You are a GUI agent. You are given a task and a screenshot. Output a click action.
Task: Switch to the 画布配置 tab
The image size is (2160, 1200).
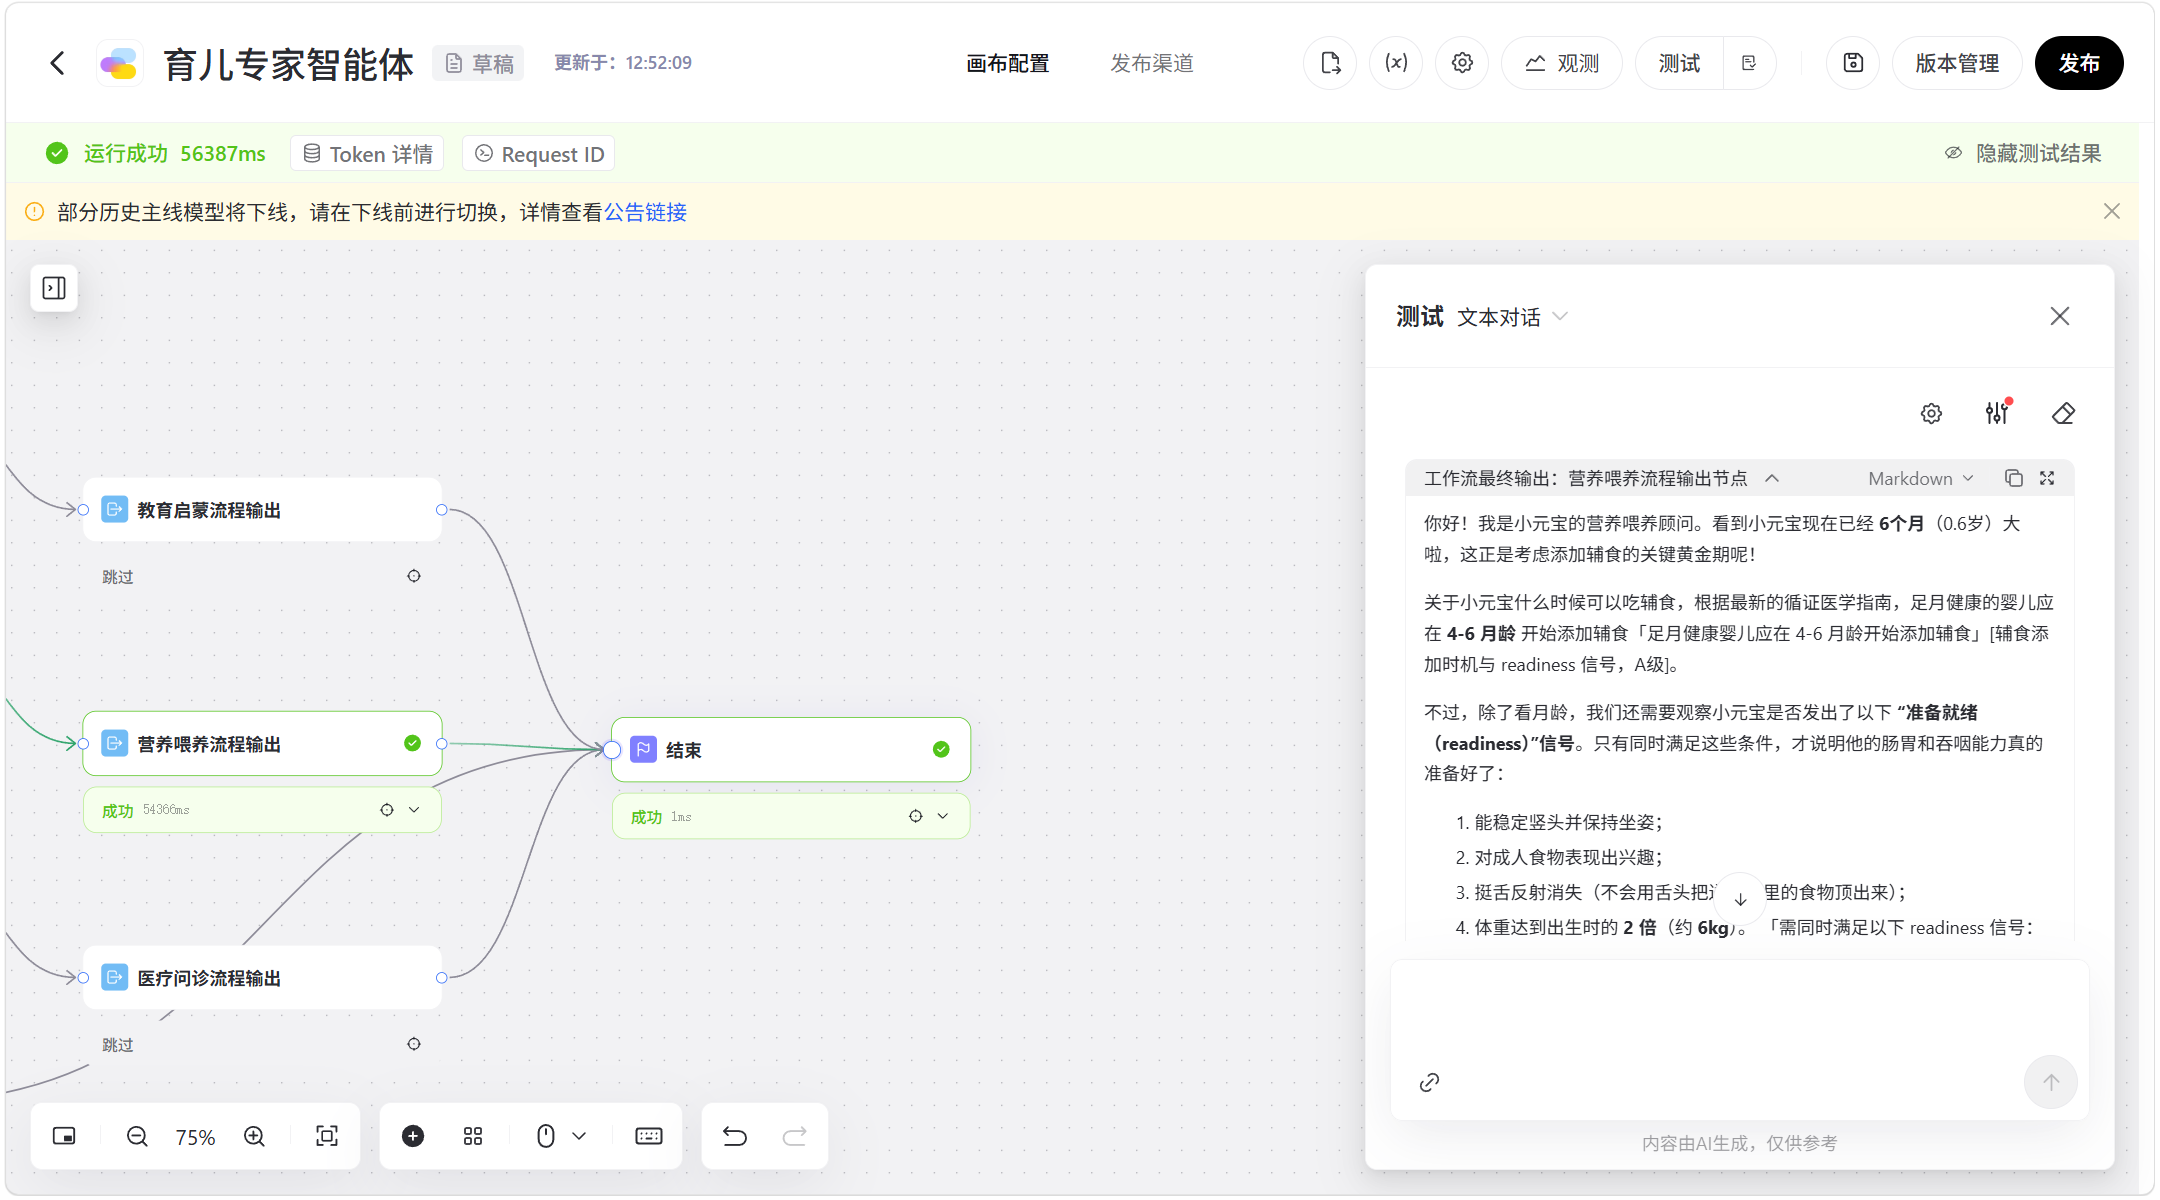coord(1008,63)
